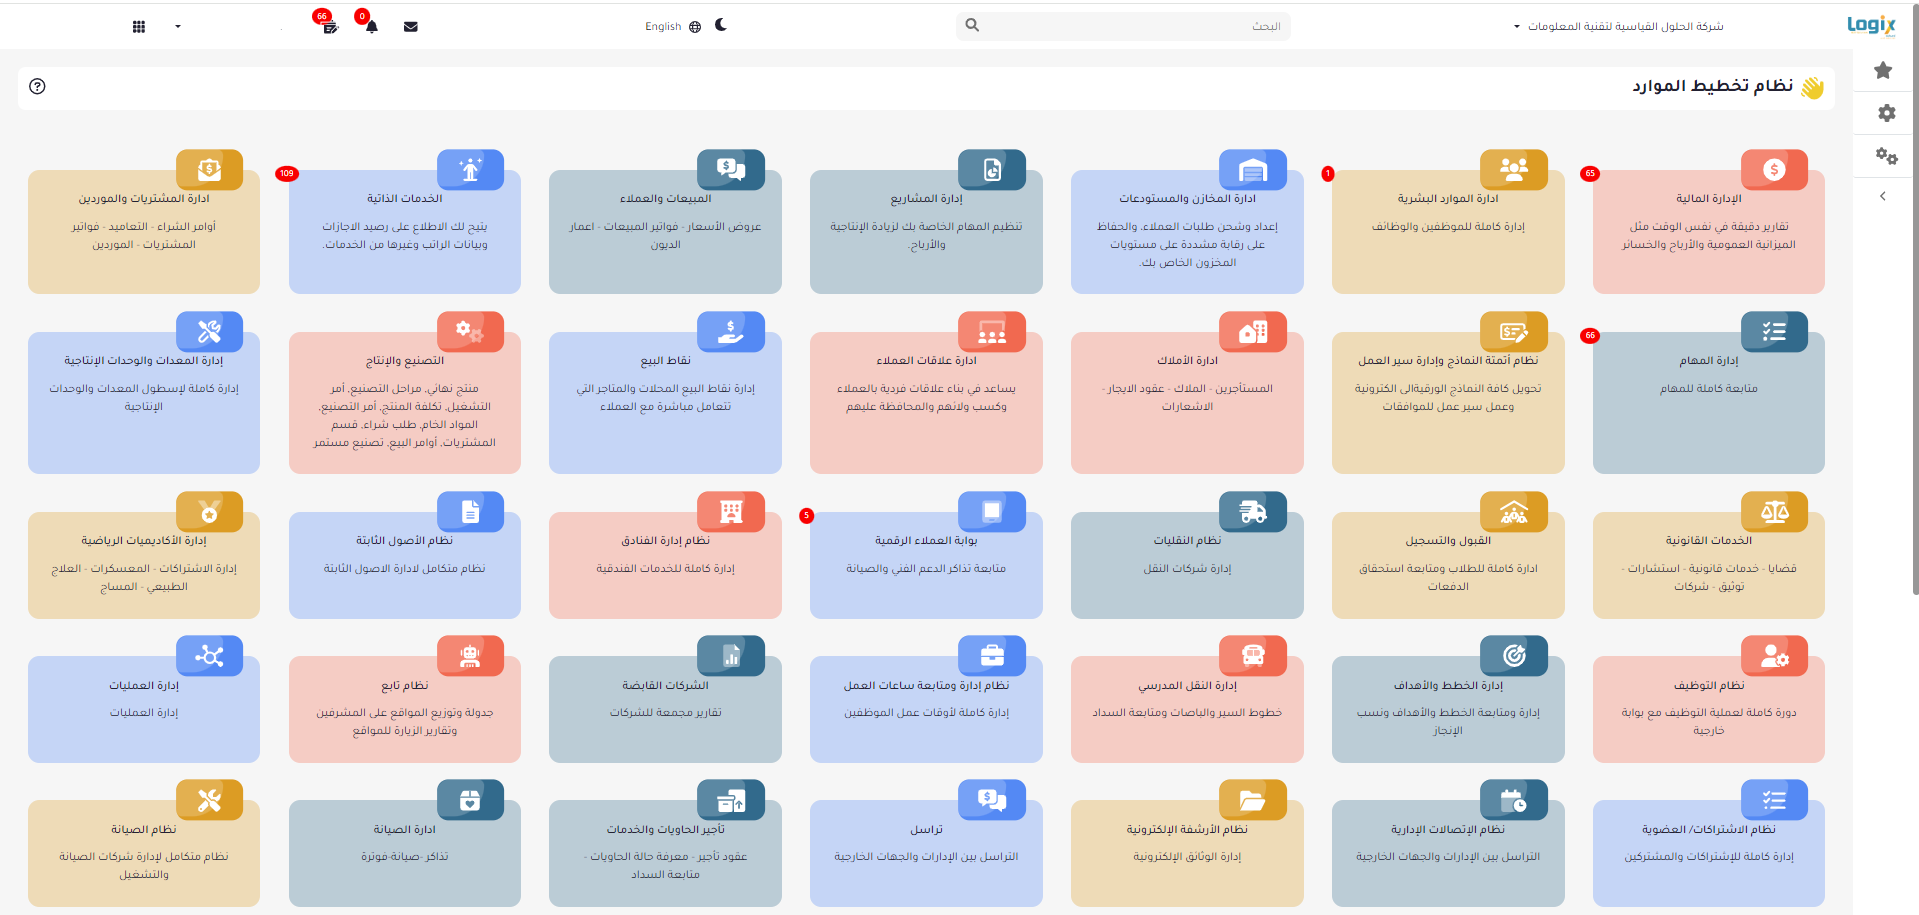Viewport: 1919px width, 915px height.
Task: Open the tasks icon with 66 badge
Action: coord(329,27)
